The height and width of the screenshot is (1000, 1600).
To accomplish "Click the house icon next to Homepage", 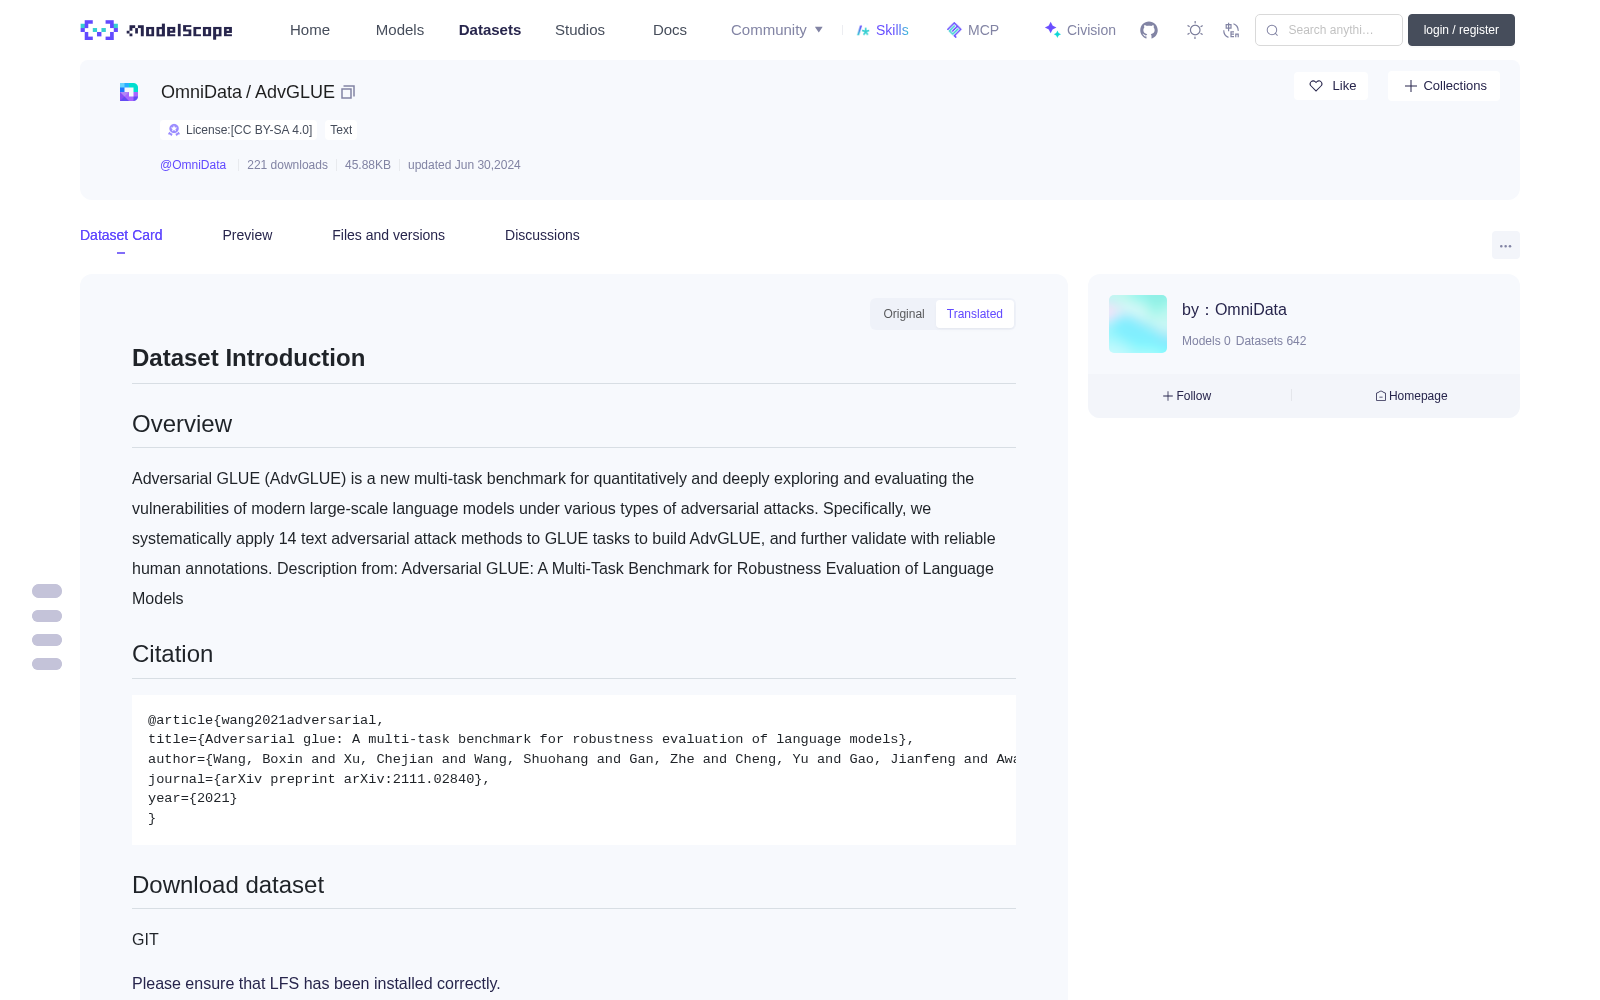I will click(x=1381, y=396).
